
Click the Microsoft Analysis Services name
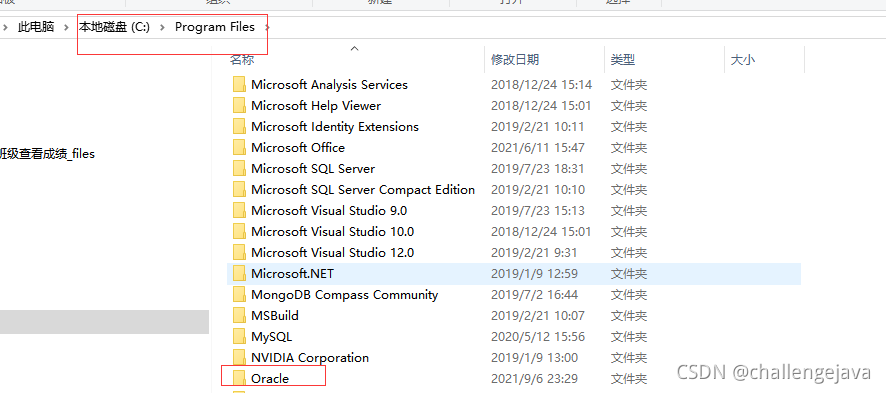point(329,85)
